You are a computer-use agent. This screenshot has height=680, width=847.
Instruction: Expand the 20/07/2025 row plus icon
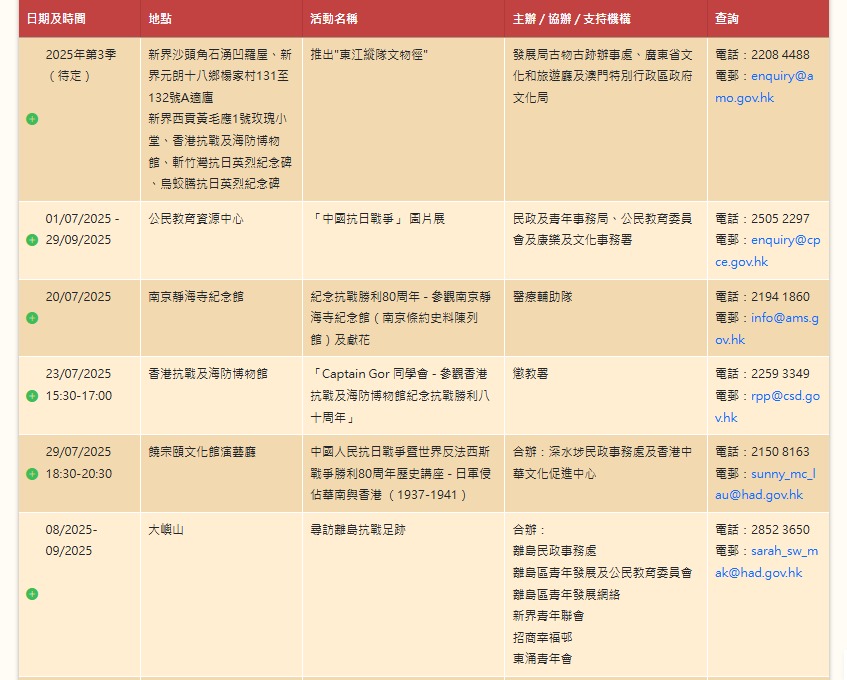pos(32,318)
